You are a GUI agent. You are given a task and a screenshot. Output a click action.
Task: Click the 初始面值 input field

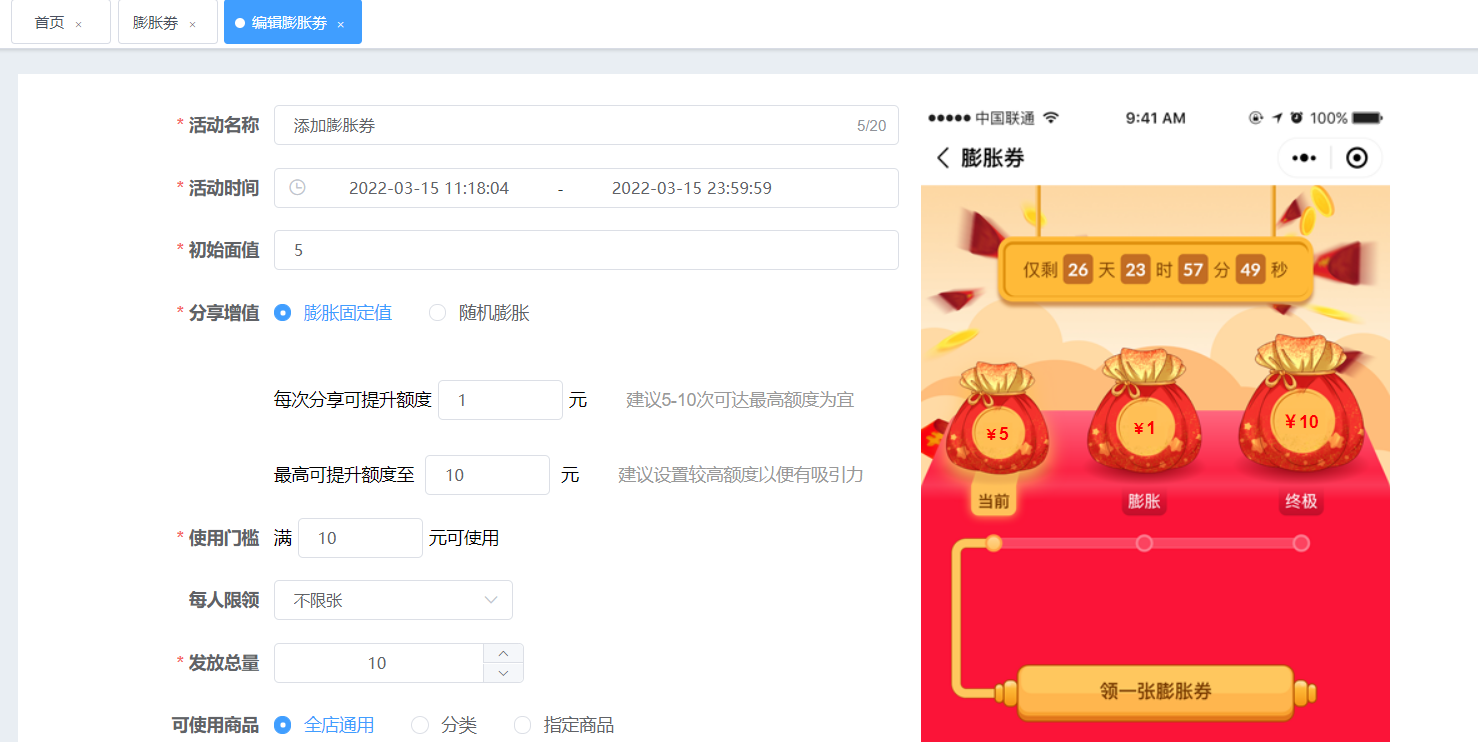586,250
